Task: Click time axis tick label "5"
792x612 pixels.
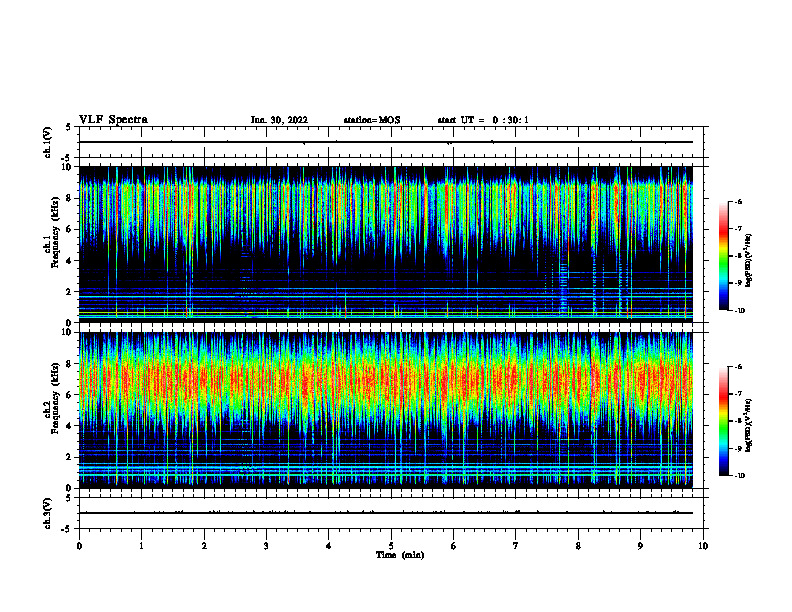Action: tap(391, 546)
